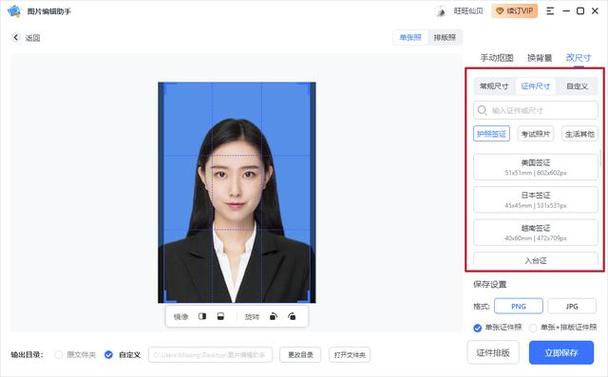Image resolution: width=608 pixels, height=377 pixels.
Task: Click the ID size search input field
Action: pos(535,110)
